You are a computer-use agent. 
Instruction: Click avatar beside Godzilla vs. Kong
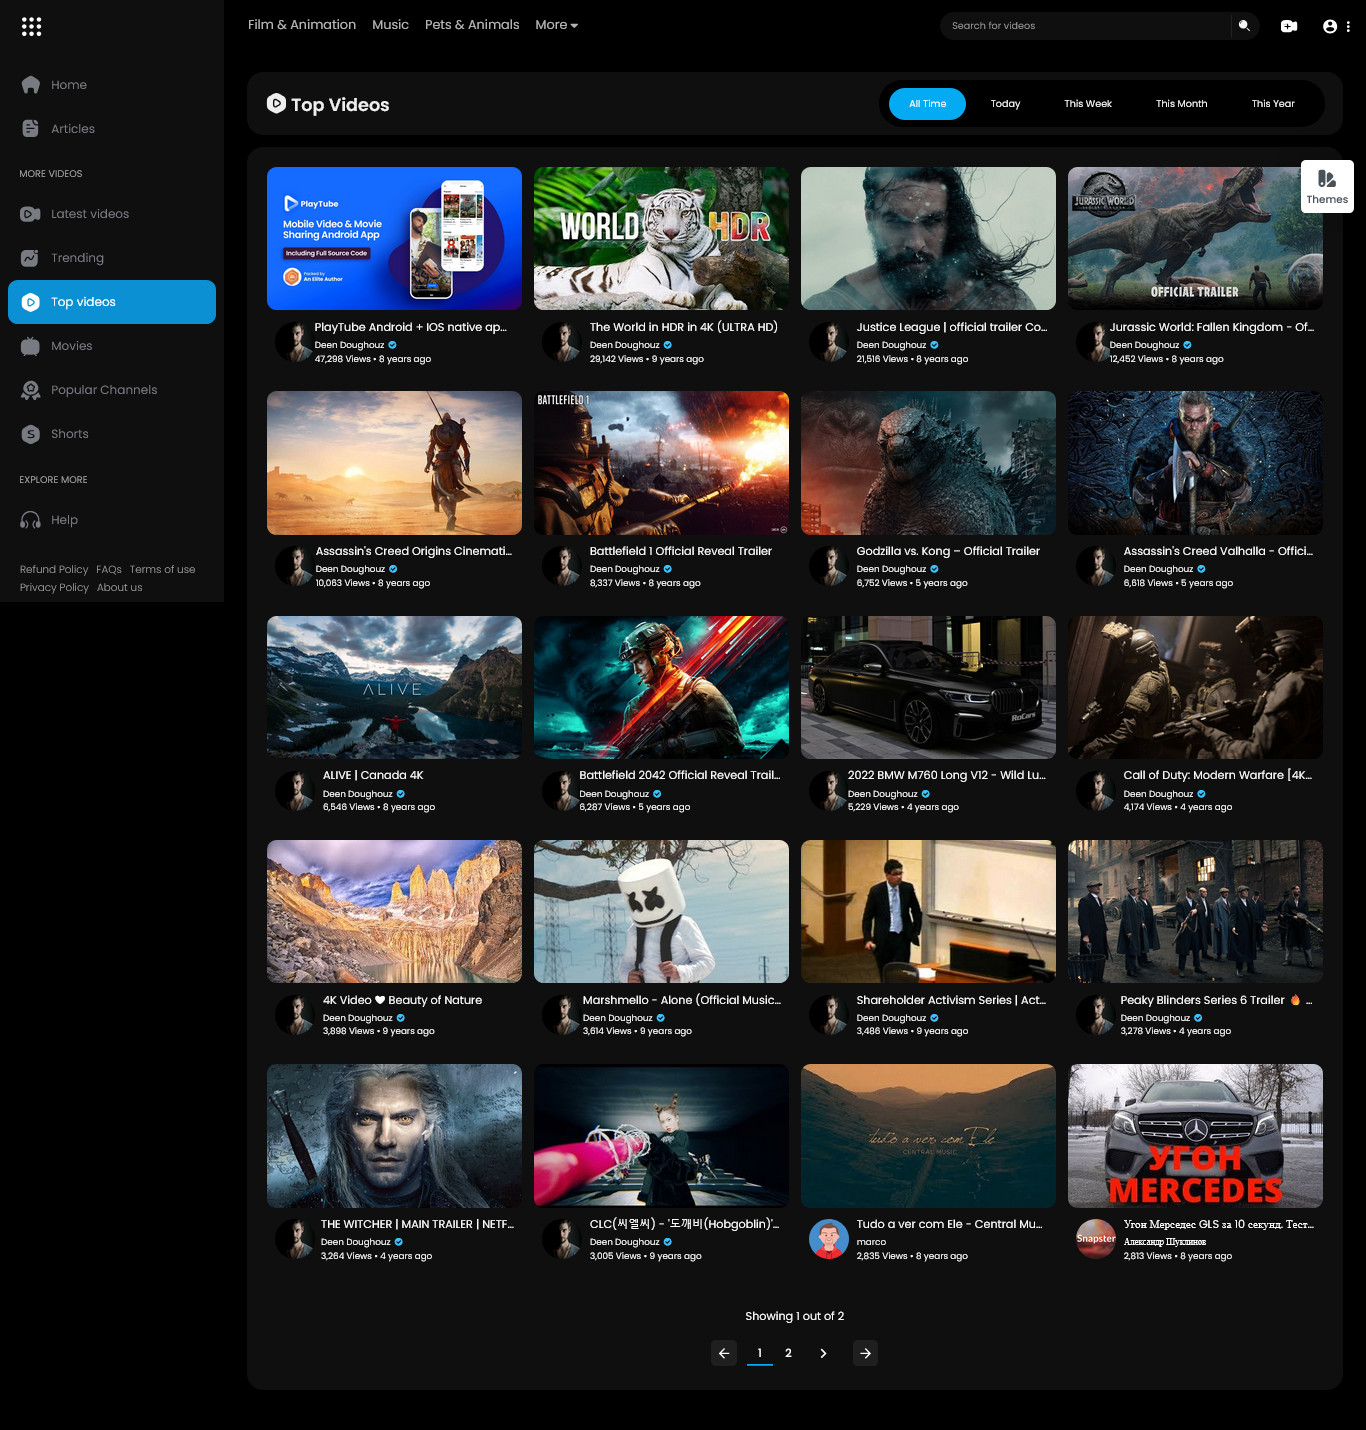[x=828, y=566]
